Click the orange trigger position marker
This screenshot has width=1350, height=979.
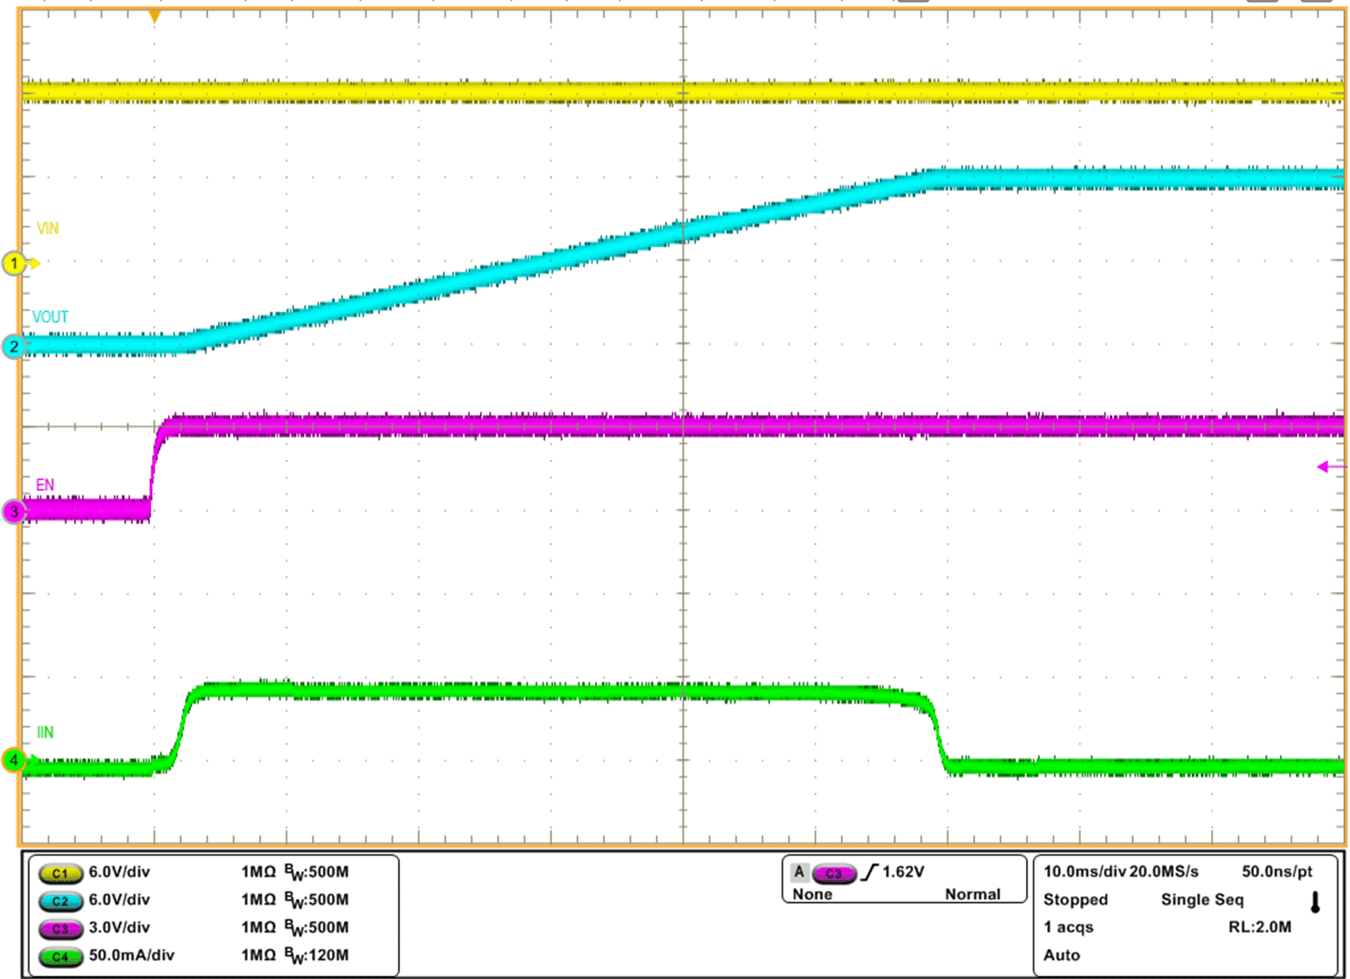(154, 16)
